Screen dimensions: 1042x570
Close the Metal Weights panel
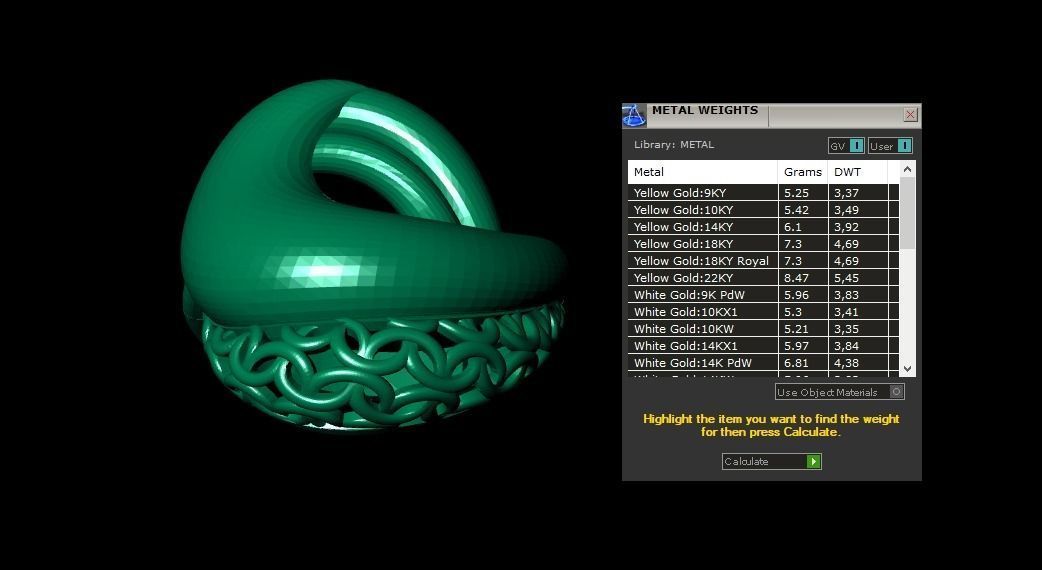click(910, 114)
